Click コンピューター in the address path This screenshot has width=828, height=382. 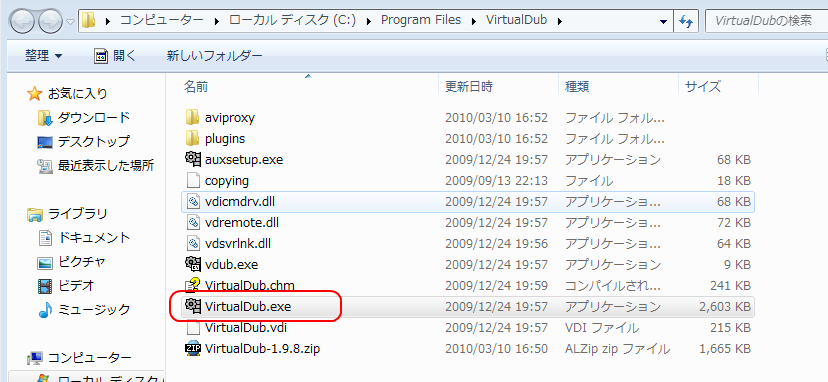point(162,21)
